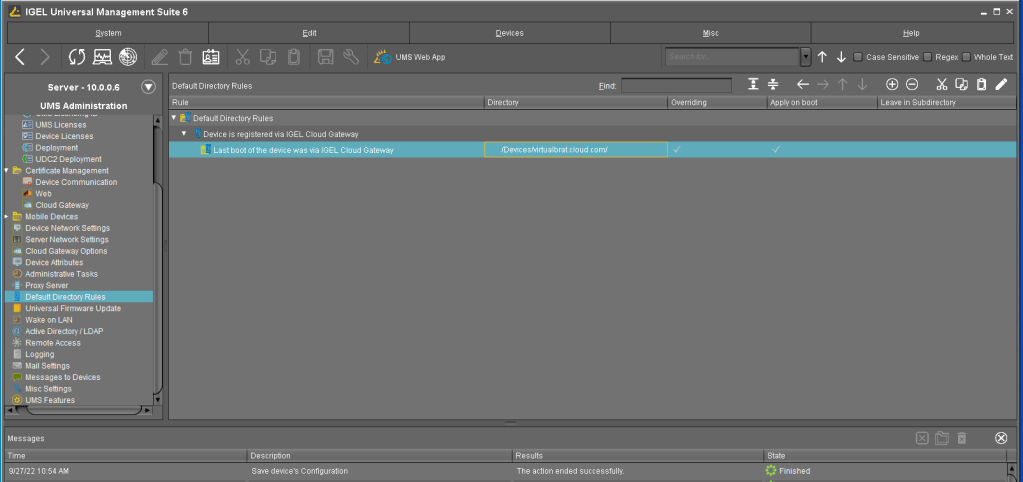The image size is (1023, 482).
Task: Open the UMS Web App
Action: [410, 57]
